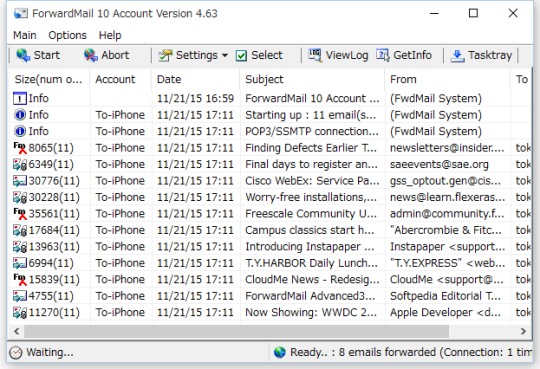Select subject 'Now Showing: WWDC 2...'
Screen dimensions: 540x369
tap(311, 312)
